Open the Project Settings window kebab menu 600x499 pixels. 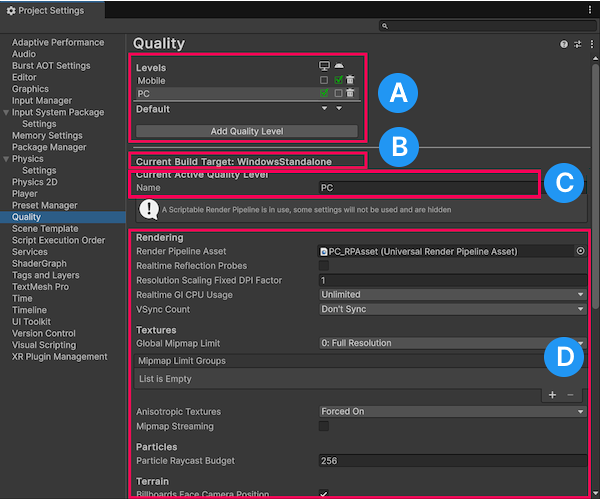[590, 7]
